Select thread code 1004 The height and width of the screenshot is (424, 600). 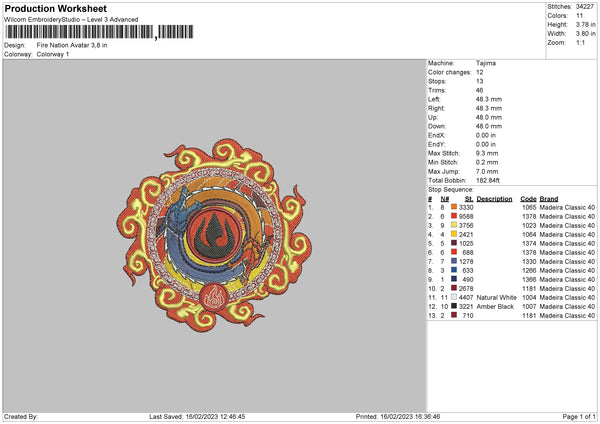pyautogui.click(x=529, y=297)
